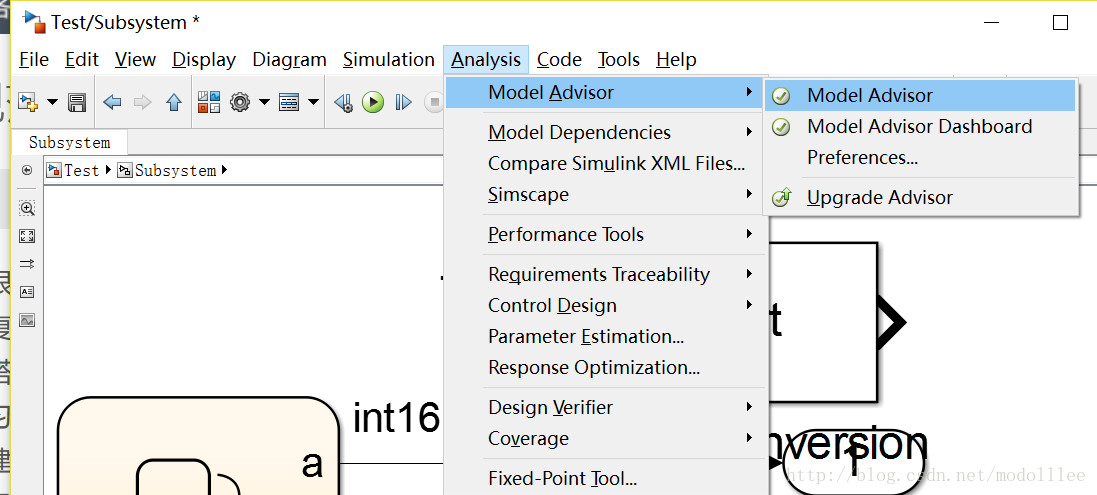Expand Requirements Traceability submenu

coord(605,274)
